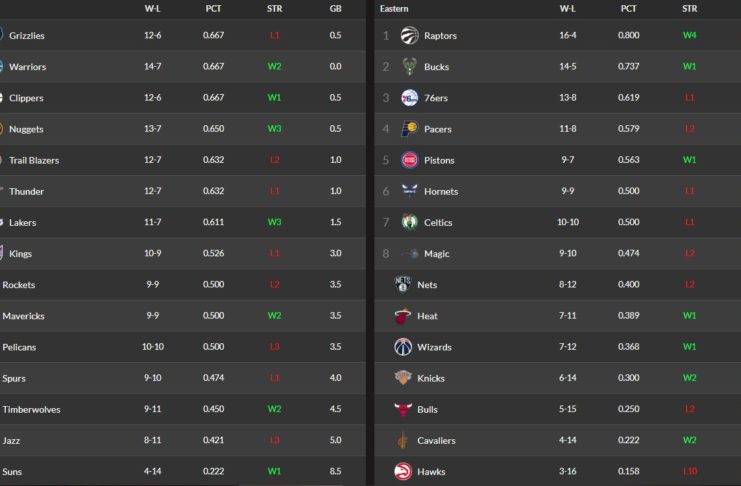This screenshot has height=486, width=741.
Task: Sort Western table by STR header
Action: tap(274, 8)
